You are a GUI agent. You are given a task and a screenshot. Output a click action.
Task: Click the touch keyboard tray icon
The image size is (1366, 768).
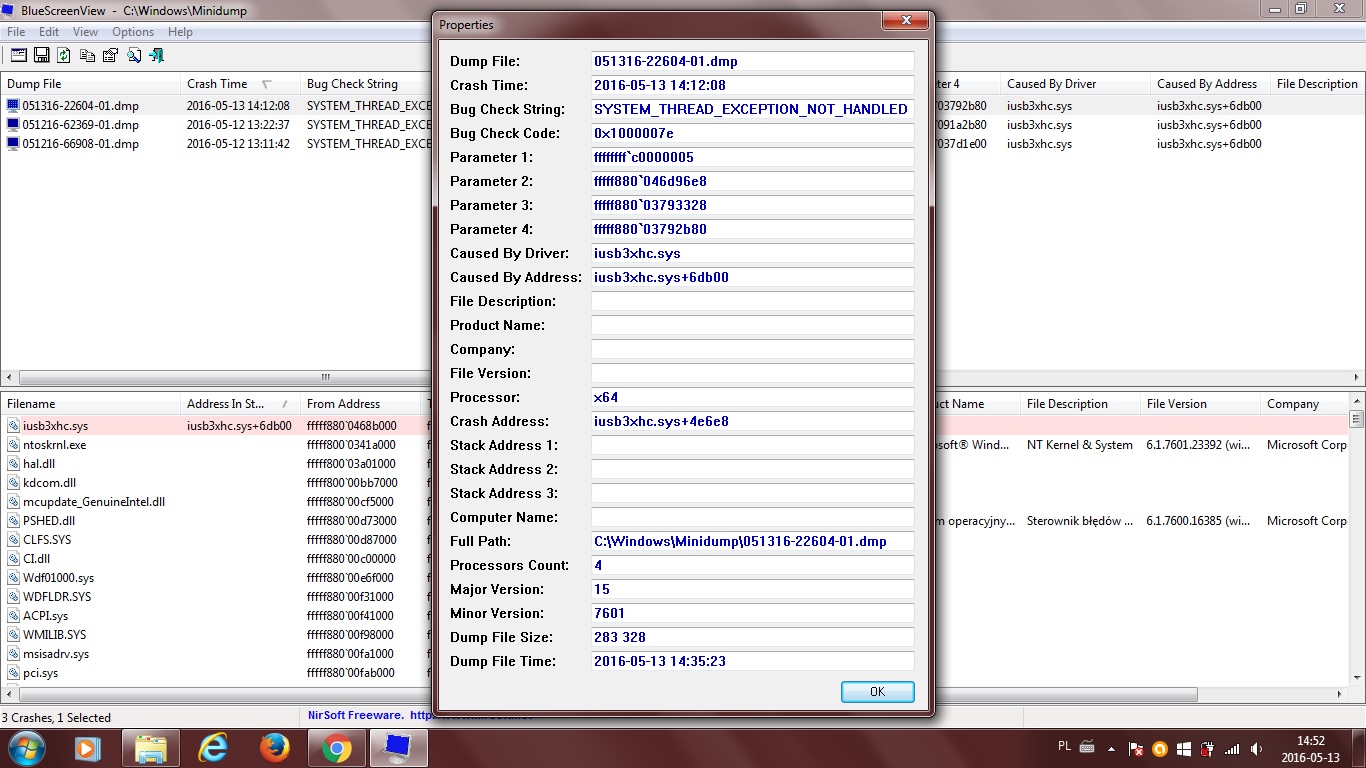[1087, 748]
